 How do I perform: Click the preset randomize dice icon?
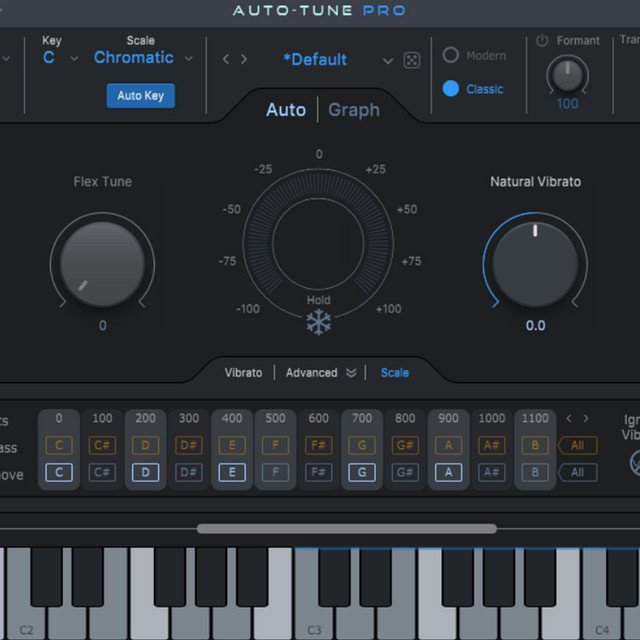pyautogui.click(x=411, y=60)
